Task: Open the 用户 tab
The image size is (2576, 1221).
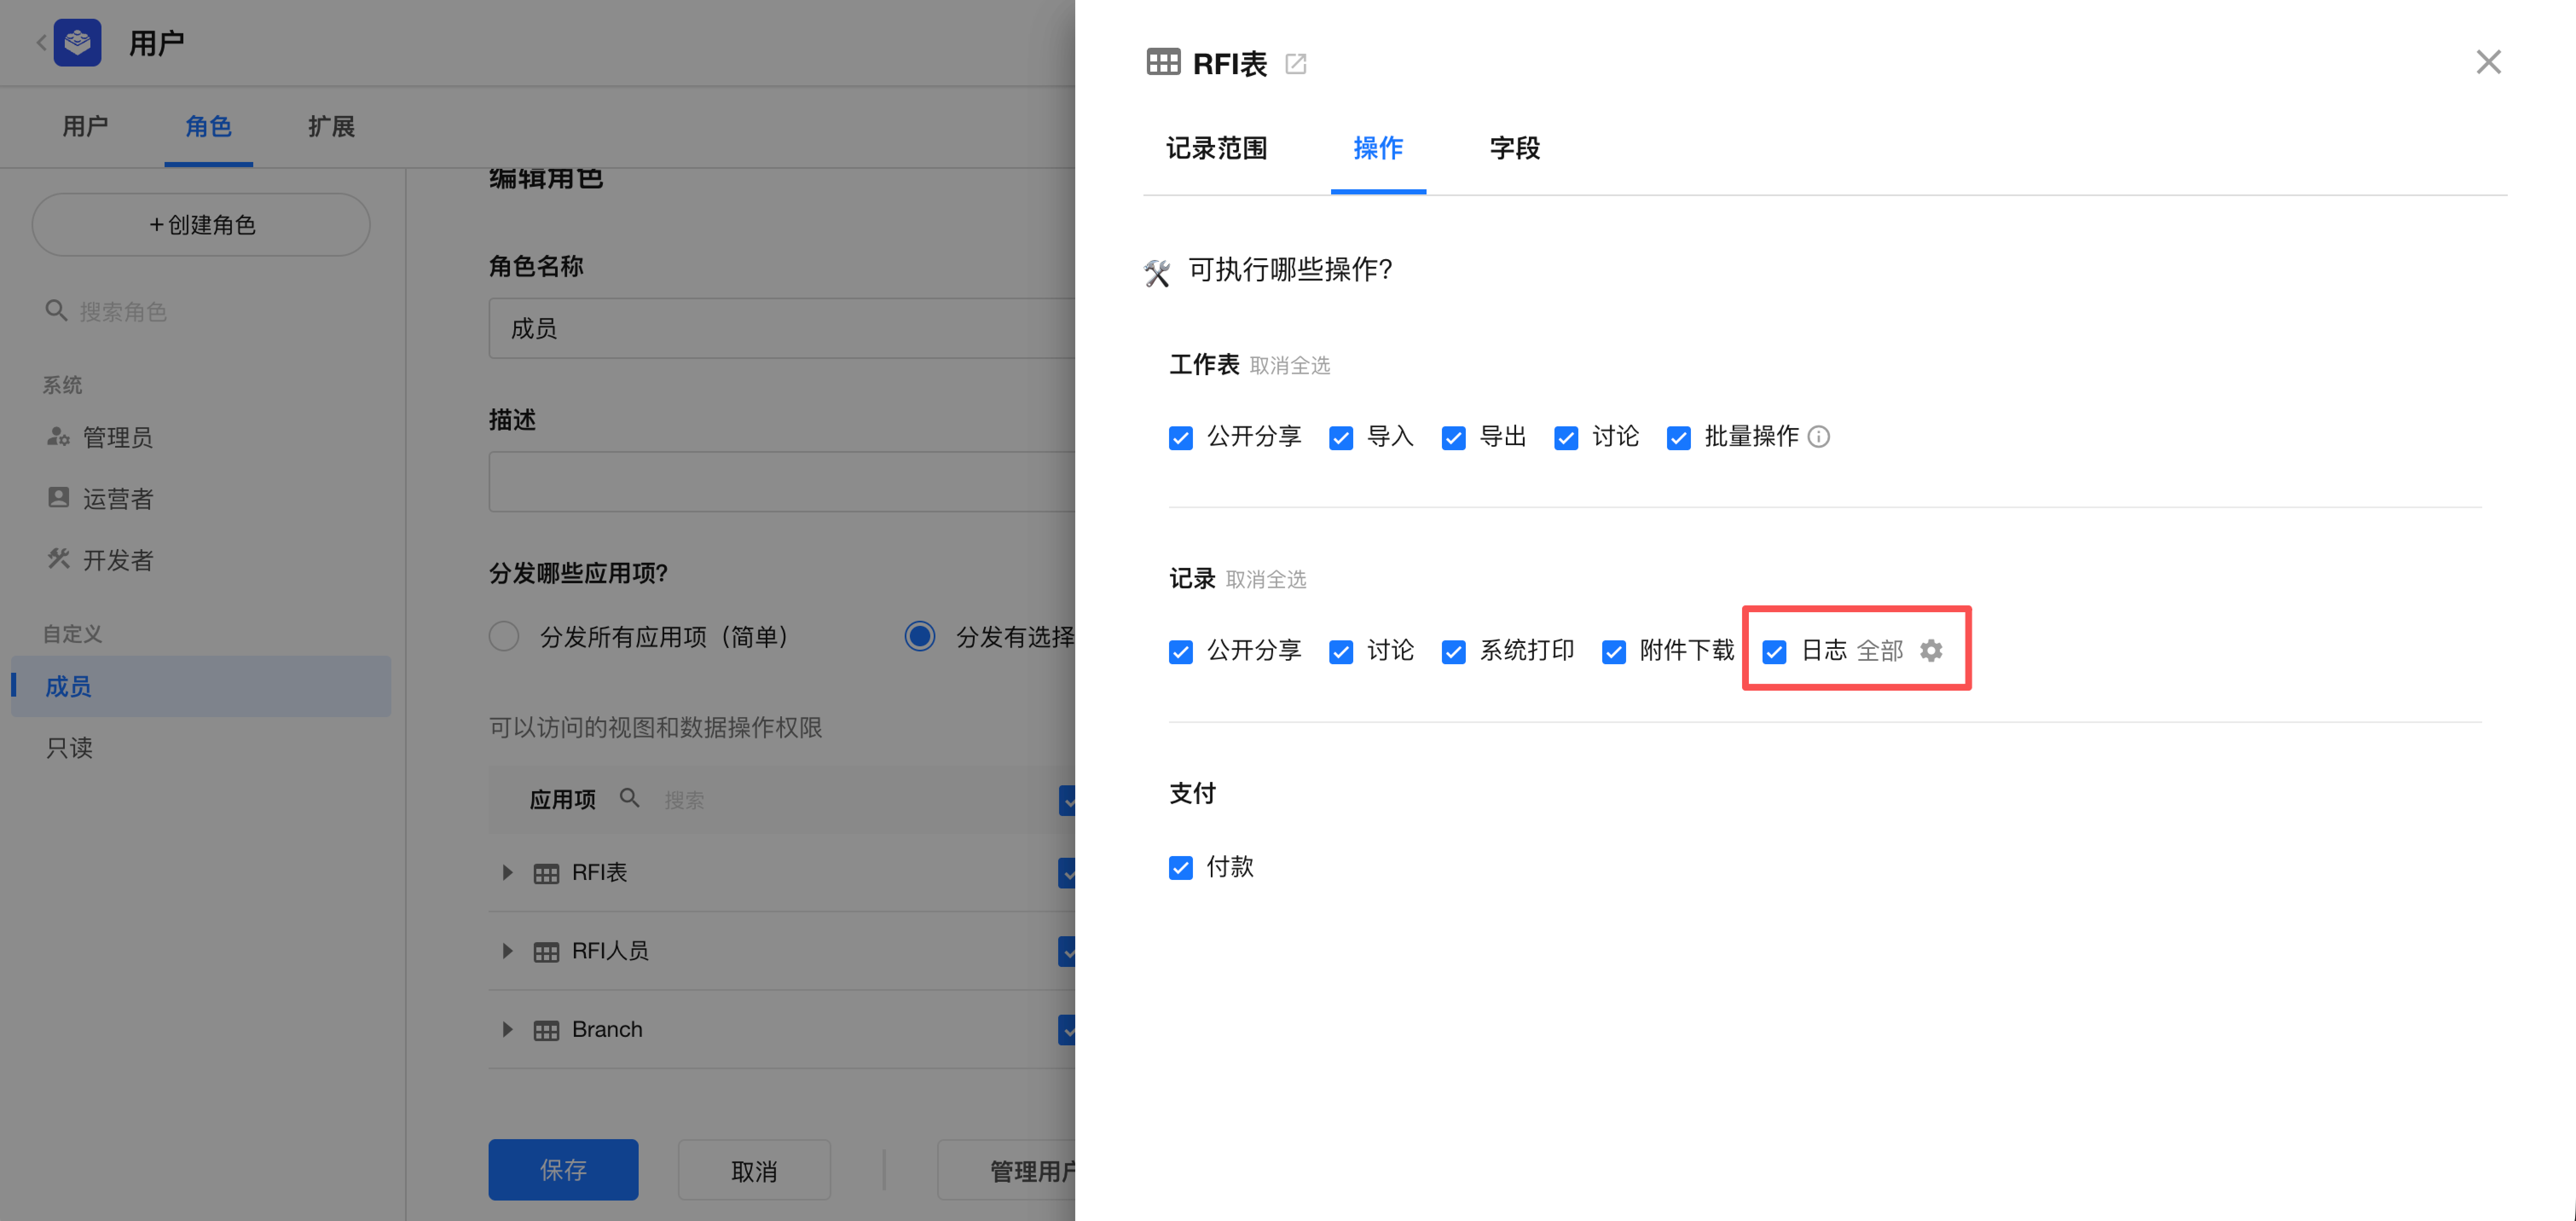Action: [85, 126]
